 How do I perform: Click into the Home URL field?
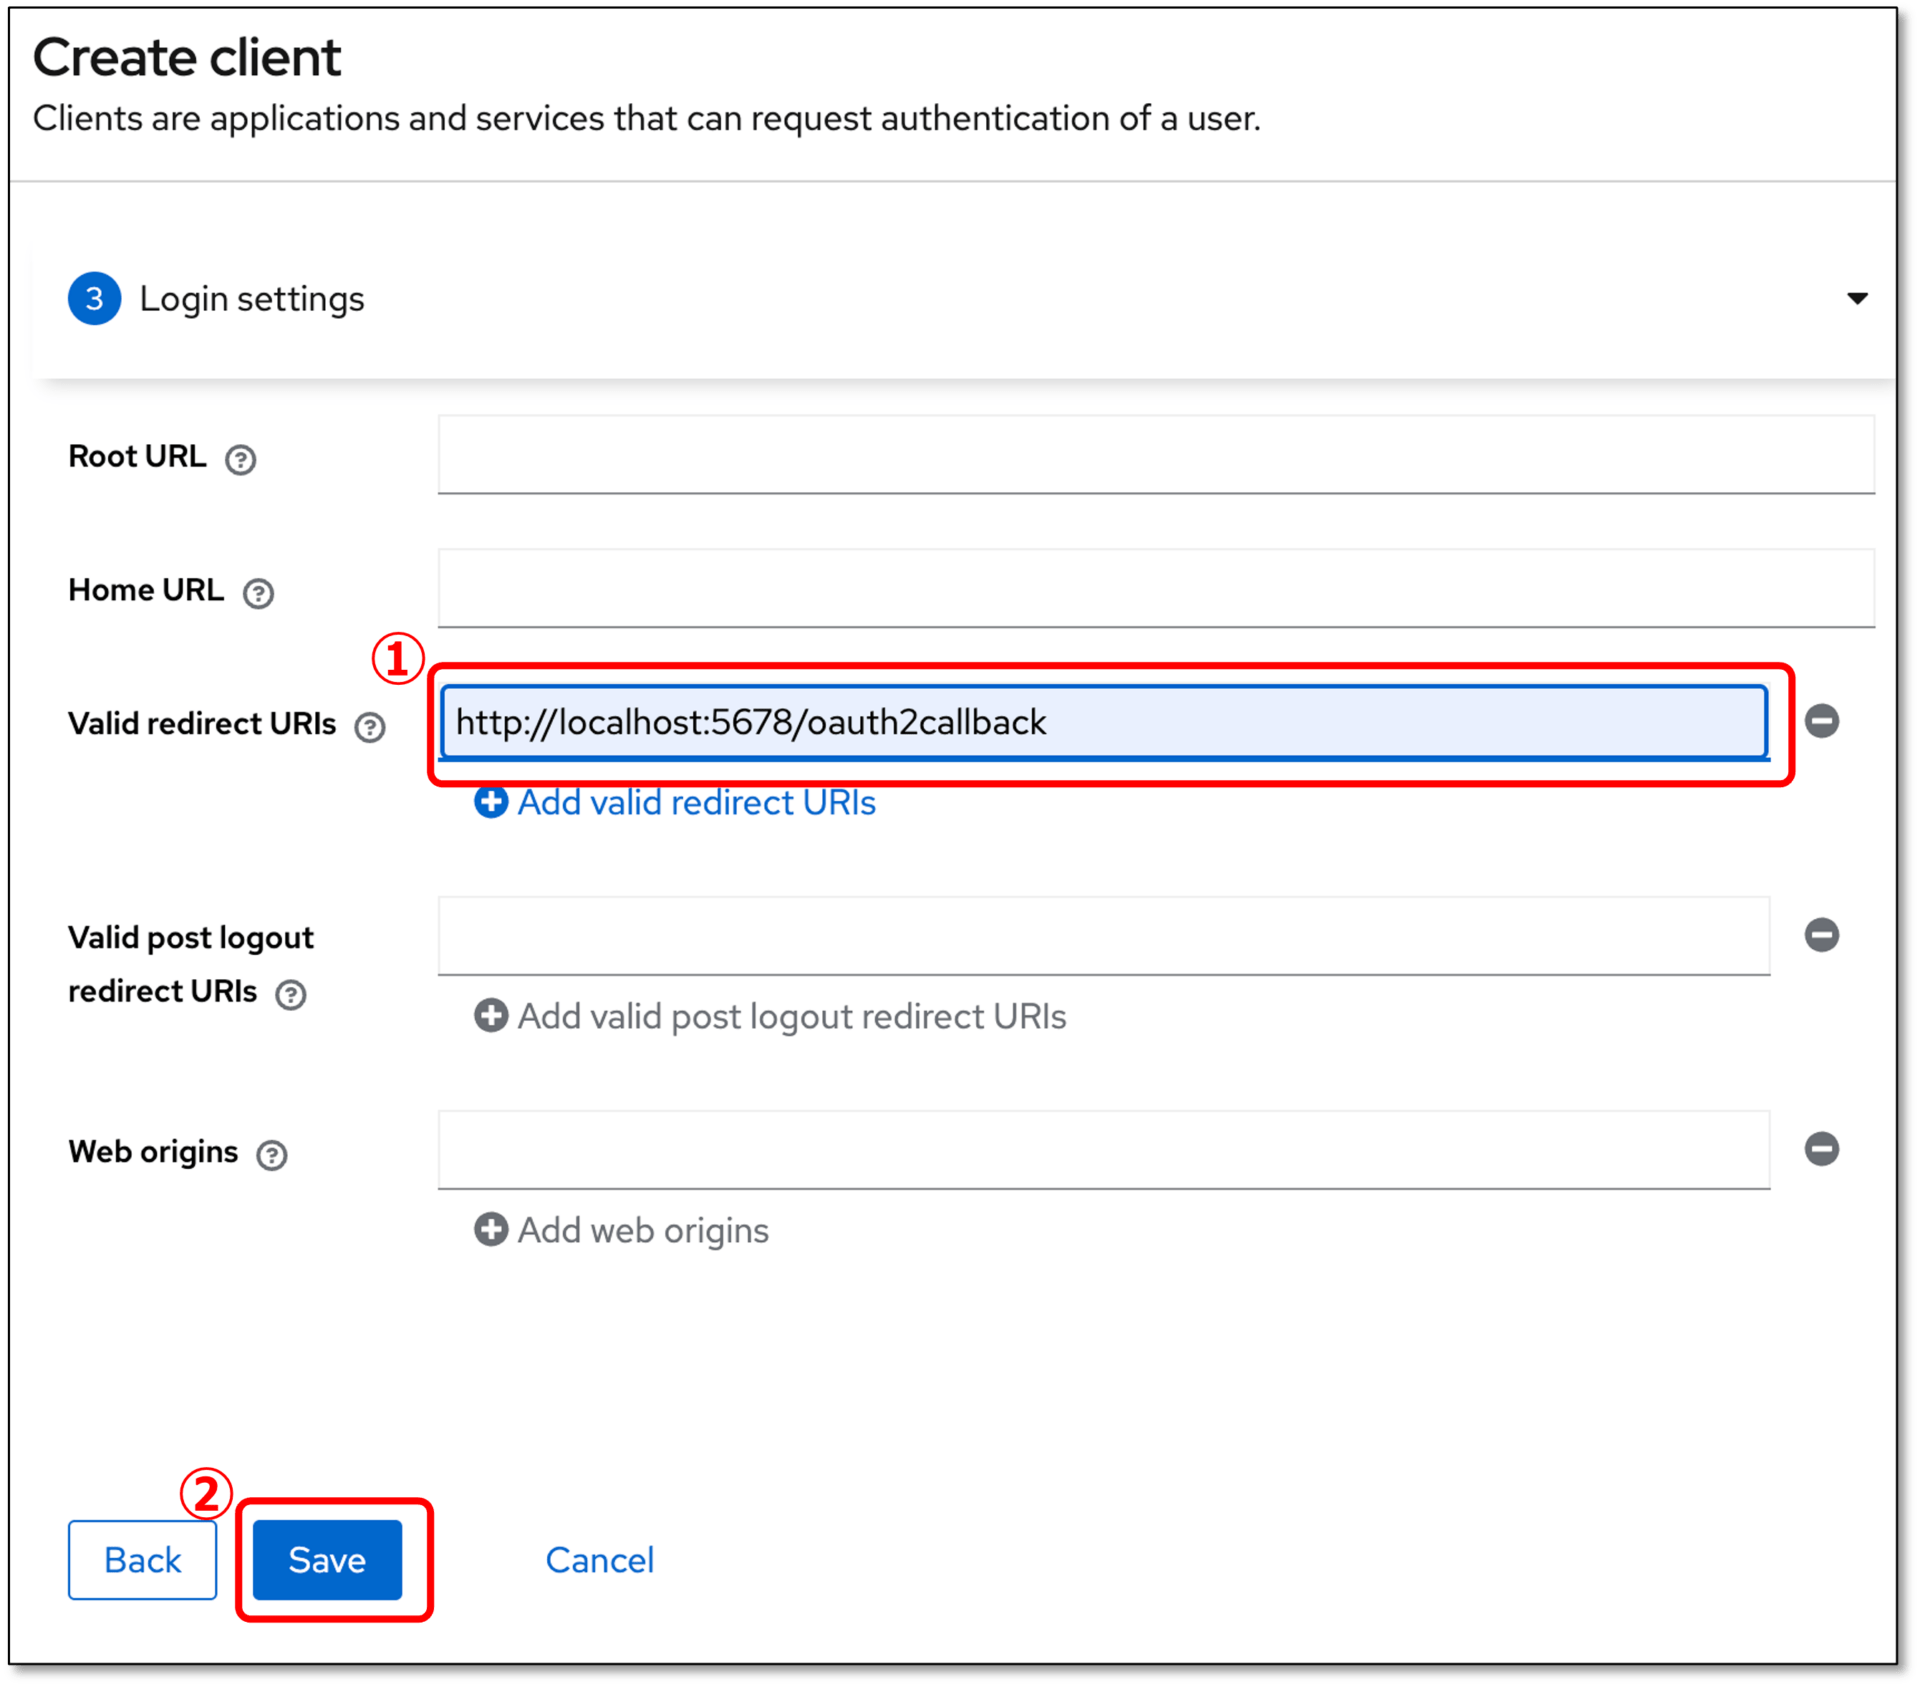click(1155, 589)
